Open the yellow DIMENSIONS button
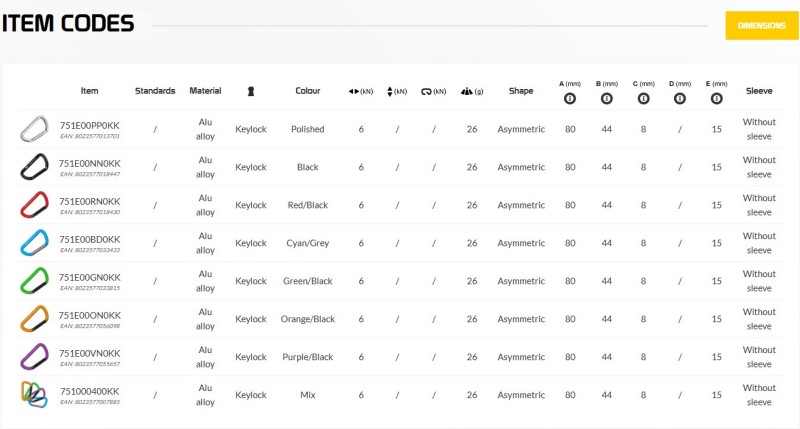 pyautogui.click(x=762, y=26)
